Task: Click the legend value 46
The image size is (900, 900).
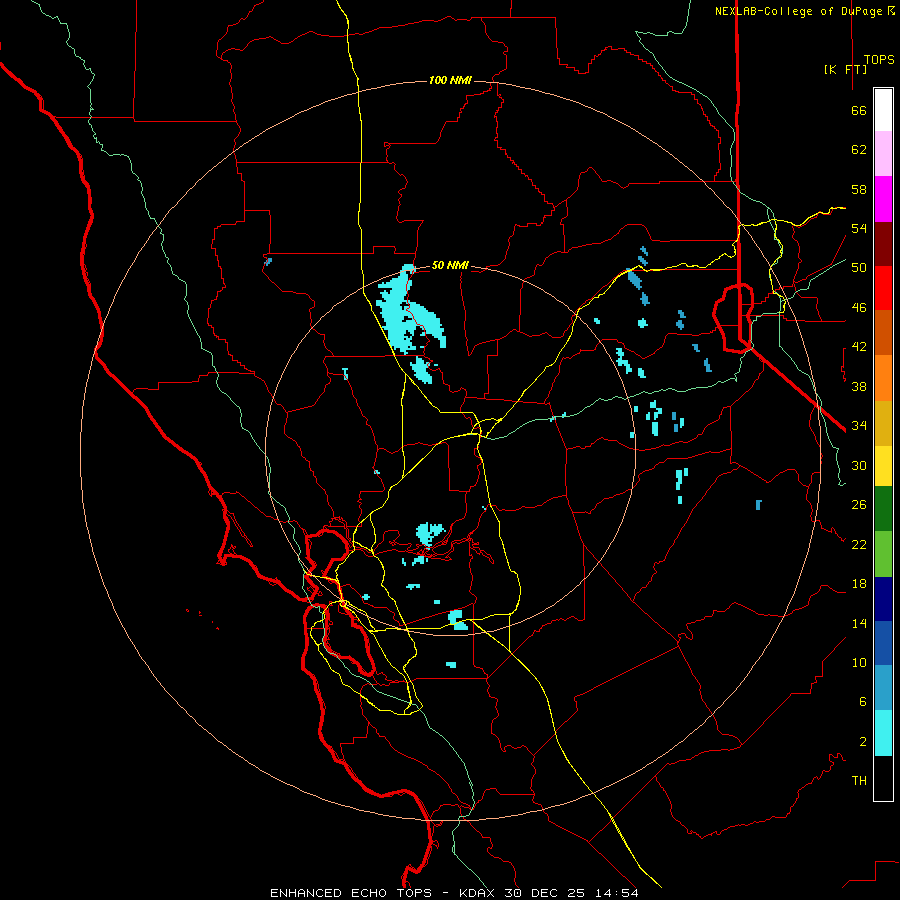Action: point(859,308)
